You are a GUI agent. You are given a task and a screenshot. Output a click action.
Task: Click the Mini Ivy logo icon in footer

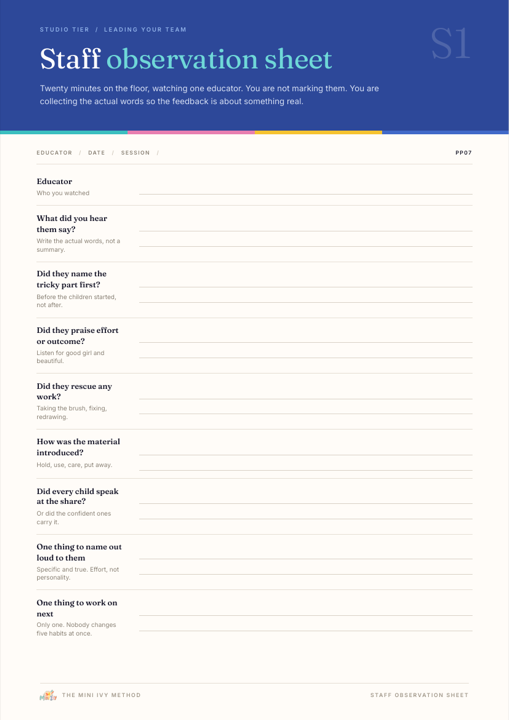point(48,695)
